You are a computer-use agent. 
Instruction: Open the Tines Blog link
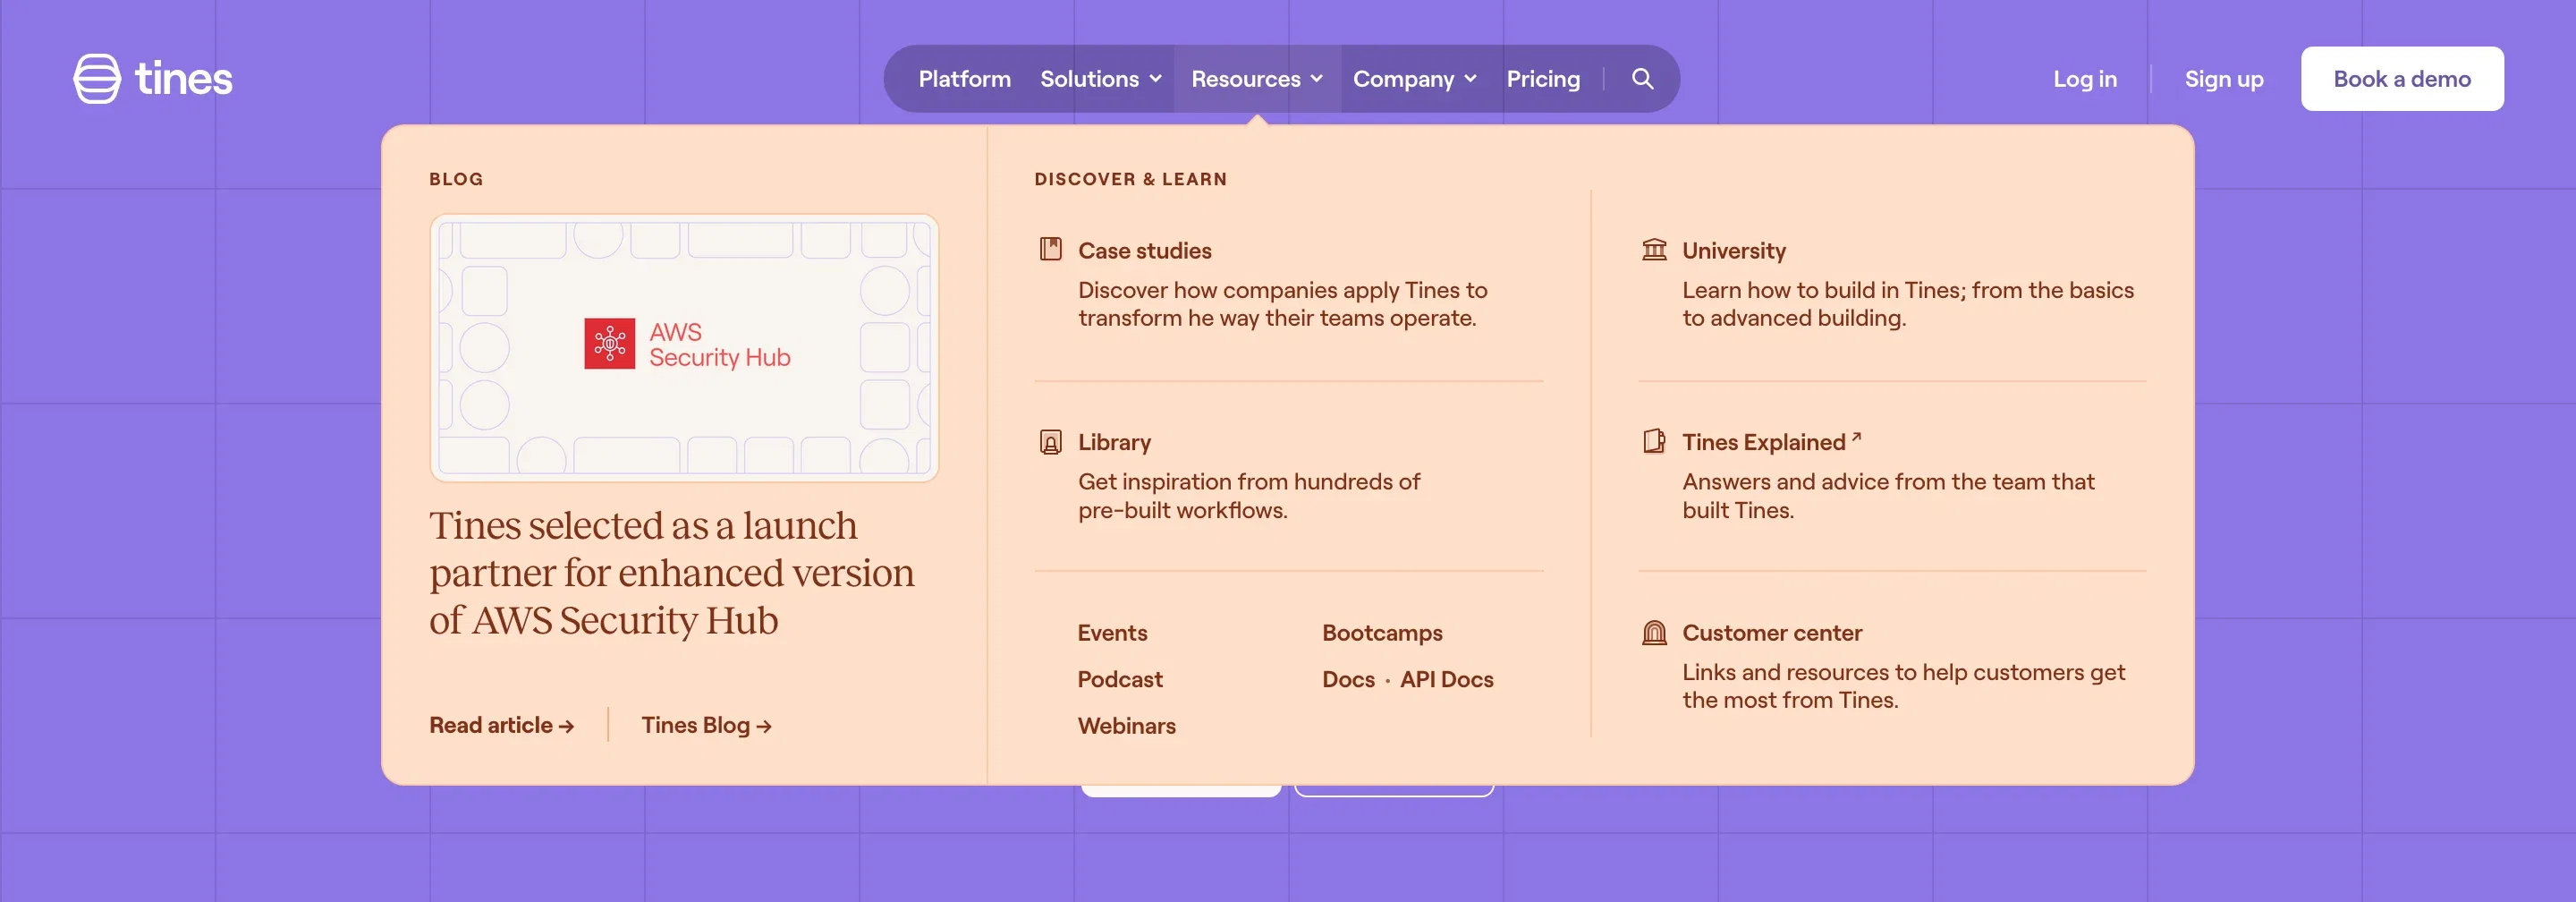(706, 725)
